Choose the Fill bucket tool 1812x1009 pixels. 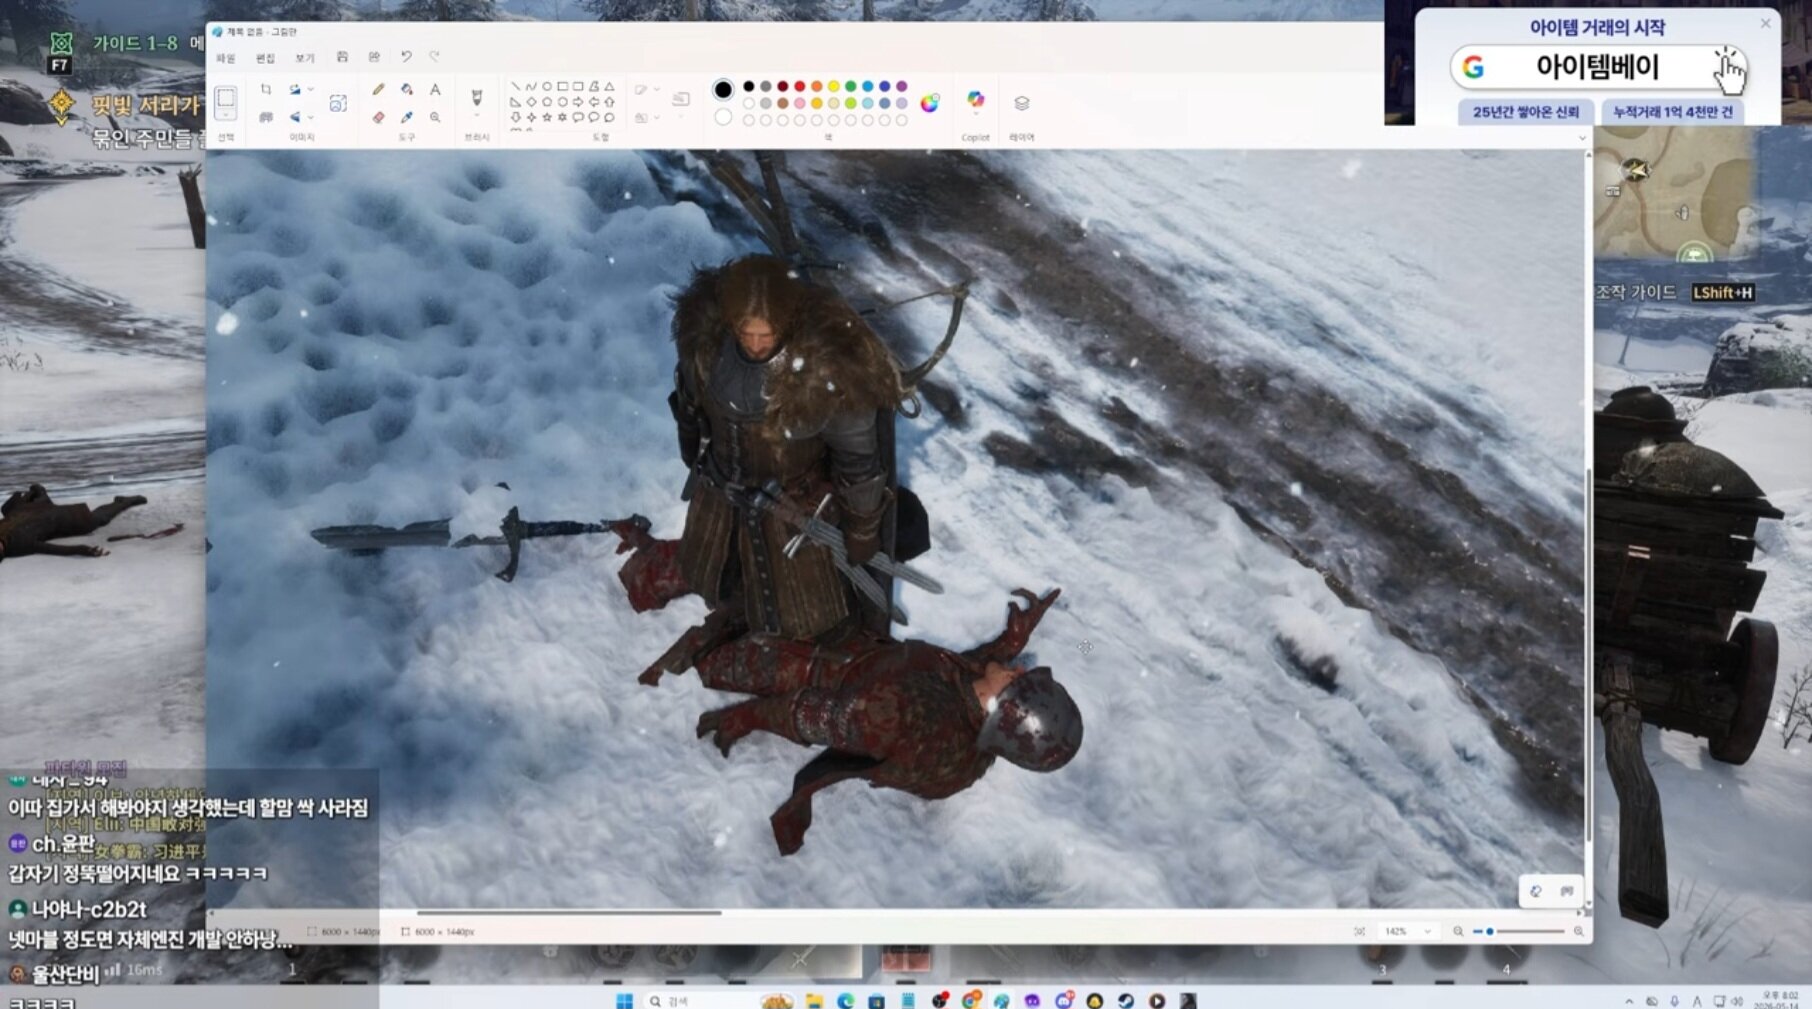click(x=407, y=89)
